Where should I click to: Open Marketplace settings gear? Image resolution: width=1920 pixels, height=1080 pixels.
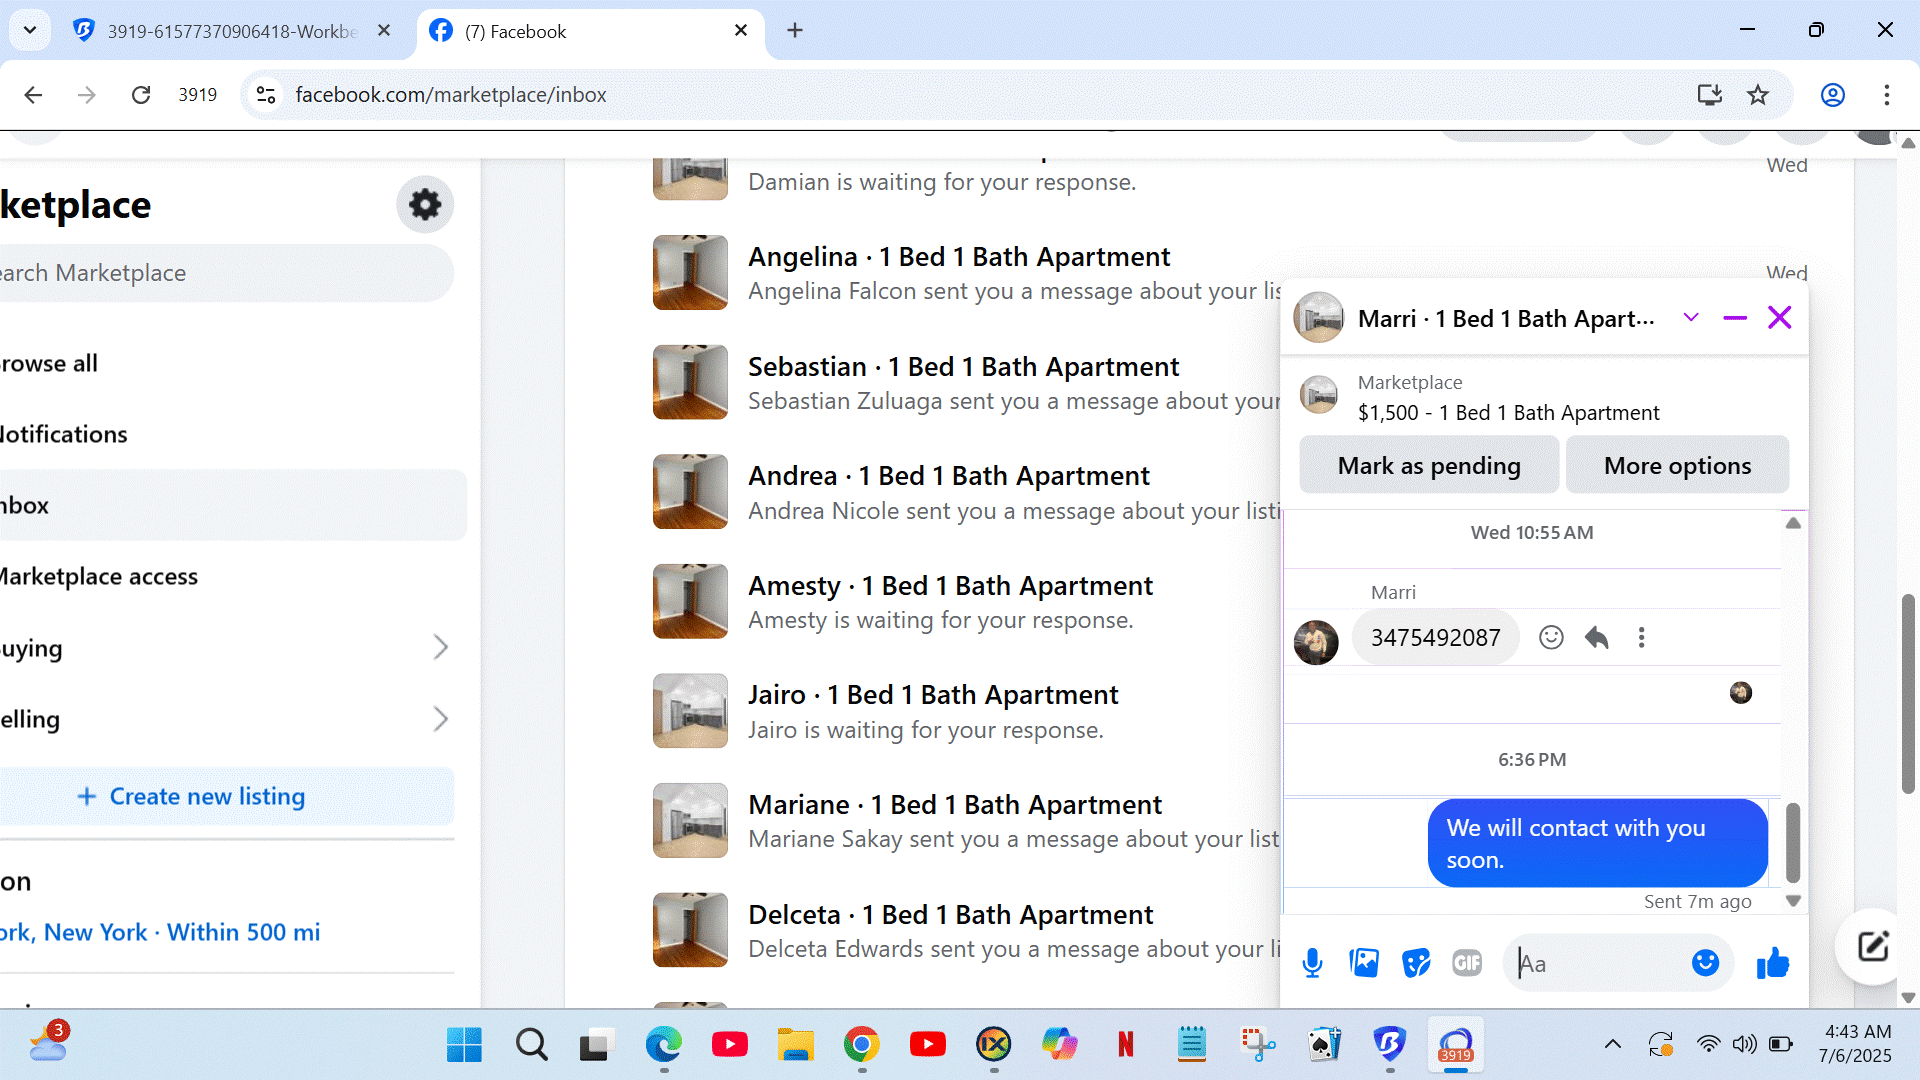click(425, 205)
